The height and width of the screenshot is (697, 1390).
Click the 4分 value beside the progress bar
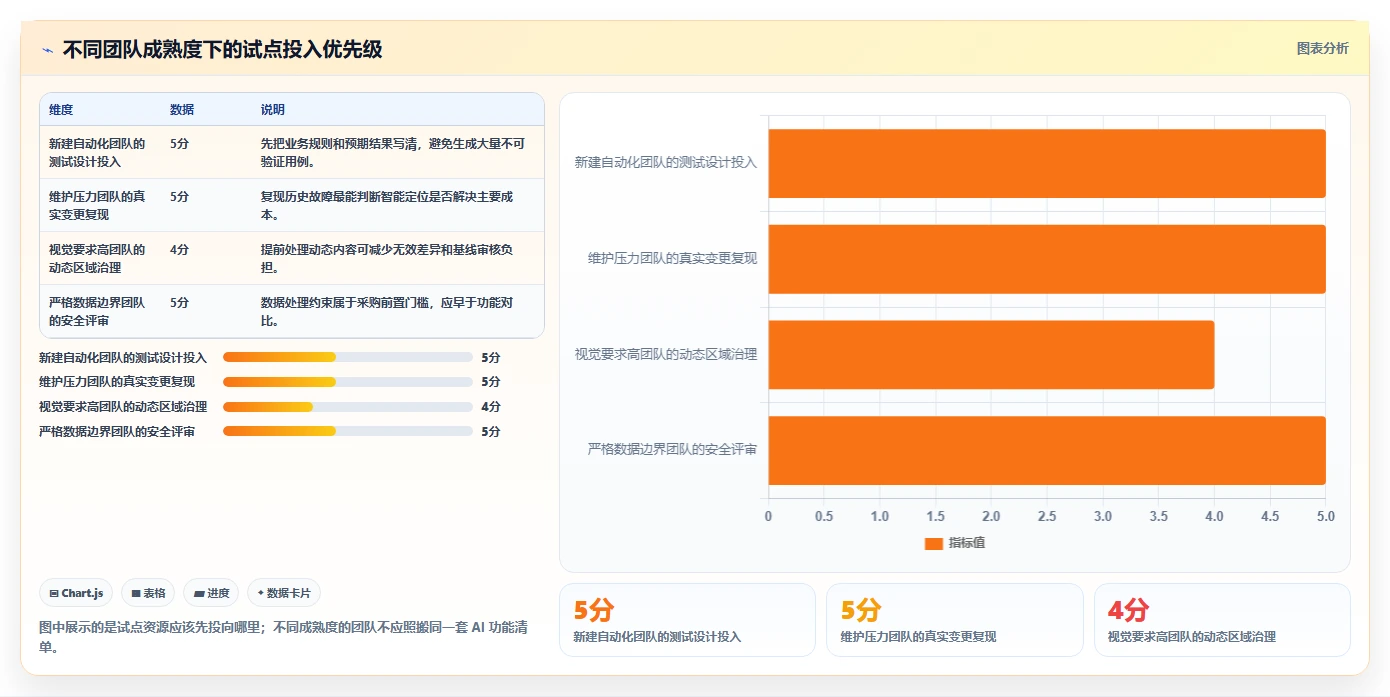[x=491, y=407]
